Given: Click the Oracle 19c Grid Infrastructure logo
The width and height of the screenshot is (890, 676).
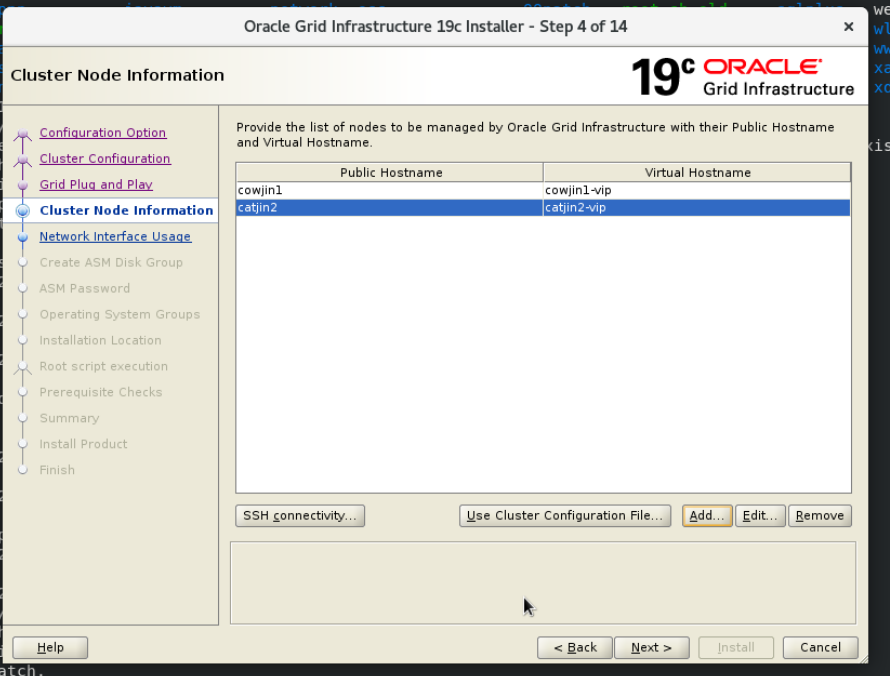Looking at the screenshot, I should pos(742,77).
